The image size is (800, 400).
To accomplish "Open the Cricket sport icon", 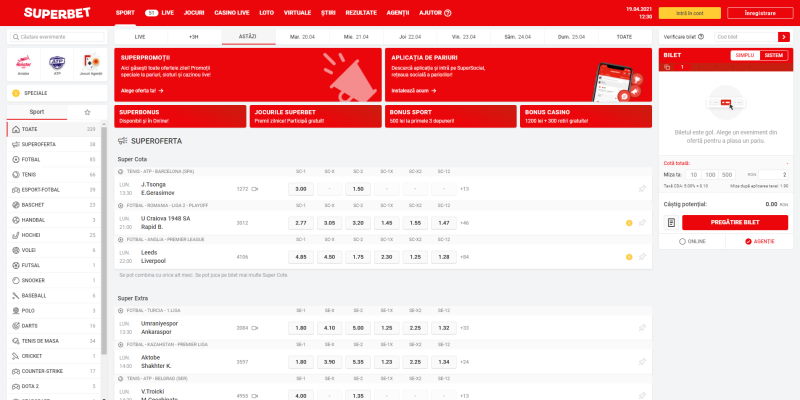I will point(16,356).
